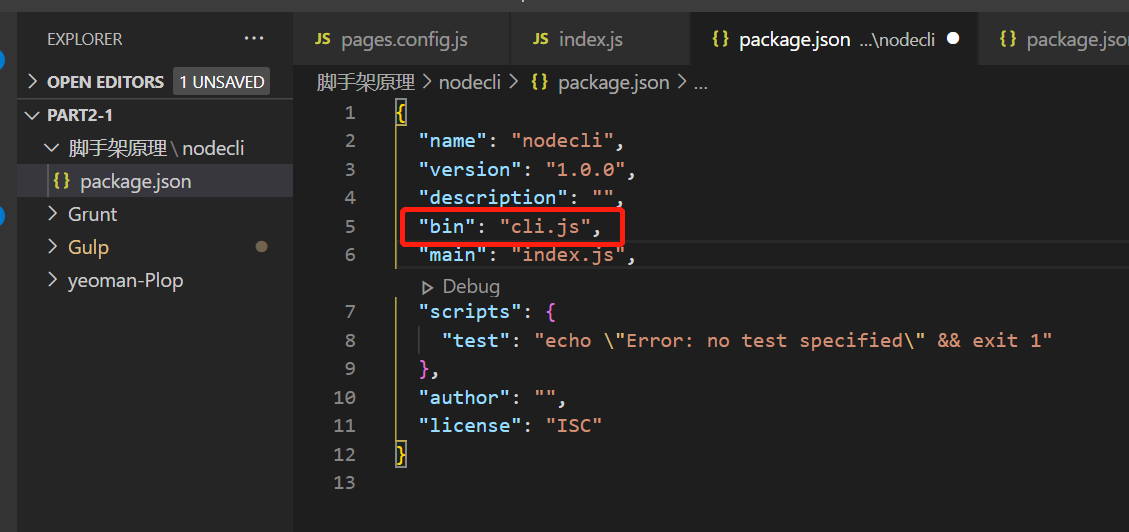Expand the OPEN EDITORS section
1129x532 pixels.
[x=33, y=82]
